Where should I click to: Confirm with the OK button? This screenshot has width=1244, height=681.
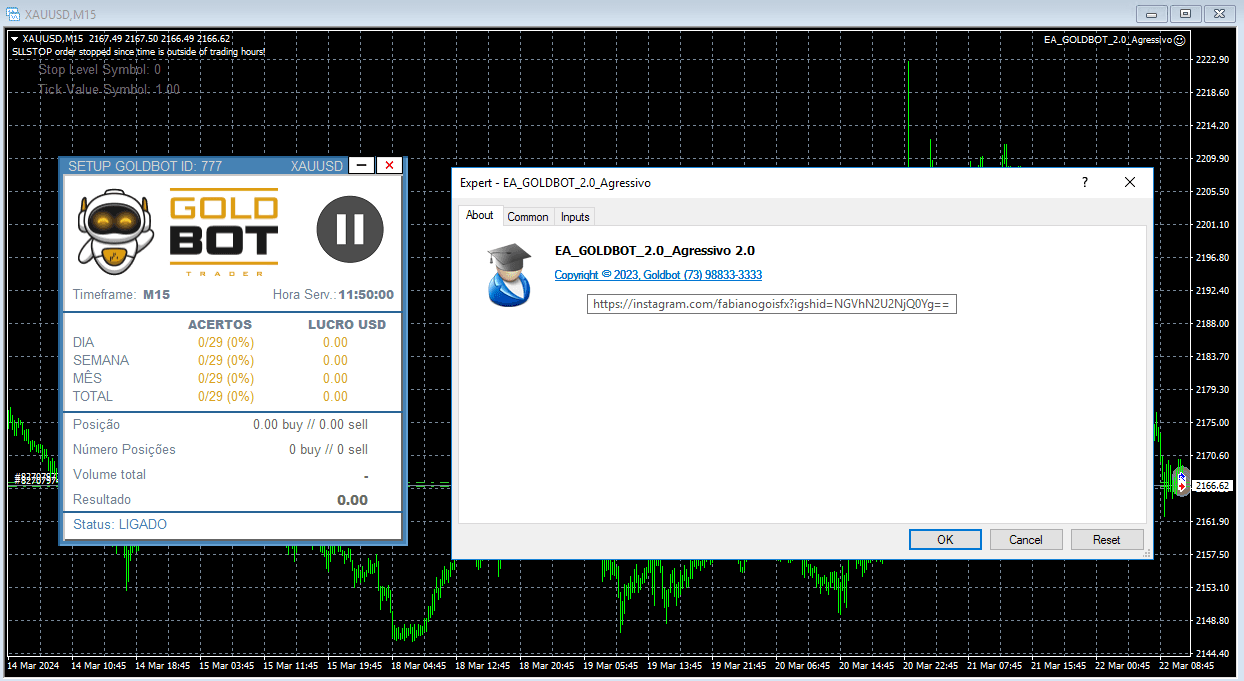945,540
